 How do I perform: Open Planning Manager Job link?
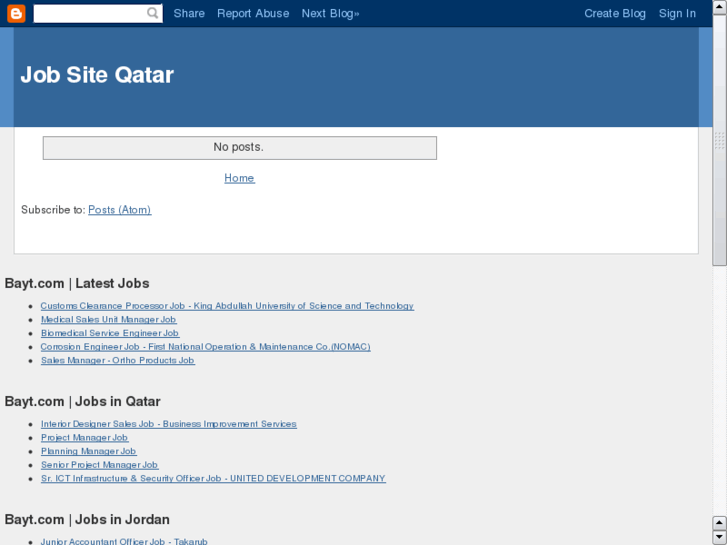coord(89,451)
